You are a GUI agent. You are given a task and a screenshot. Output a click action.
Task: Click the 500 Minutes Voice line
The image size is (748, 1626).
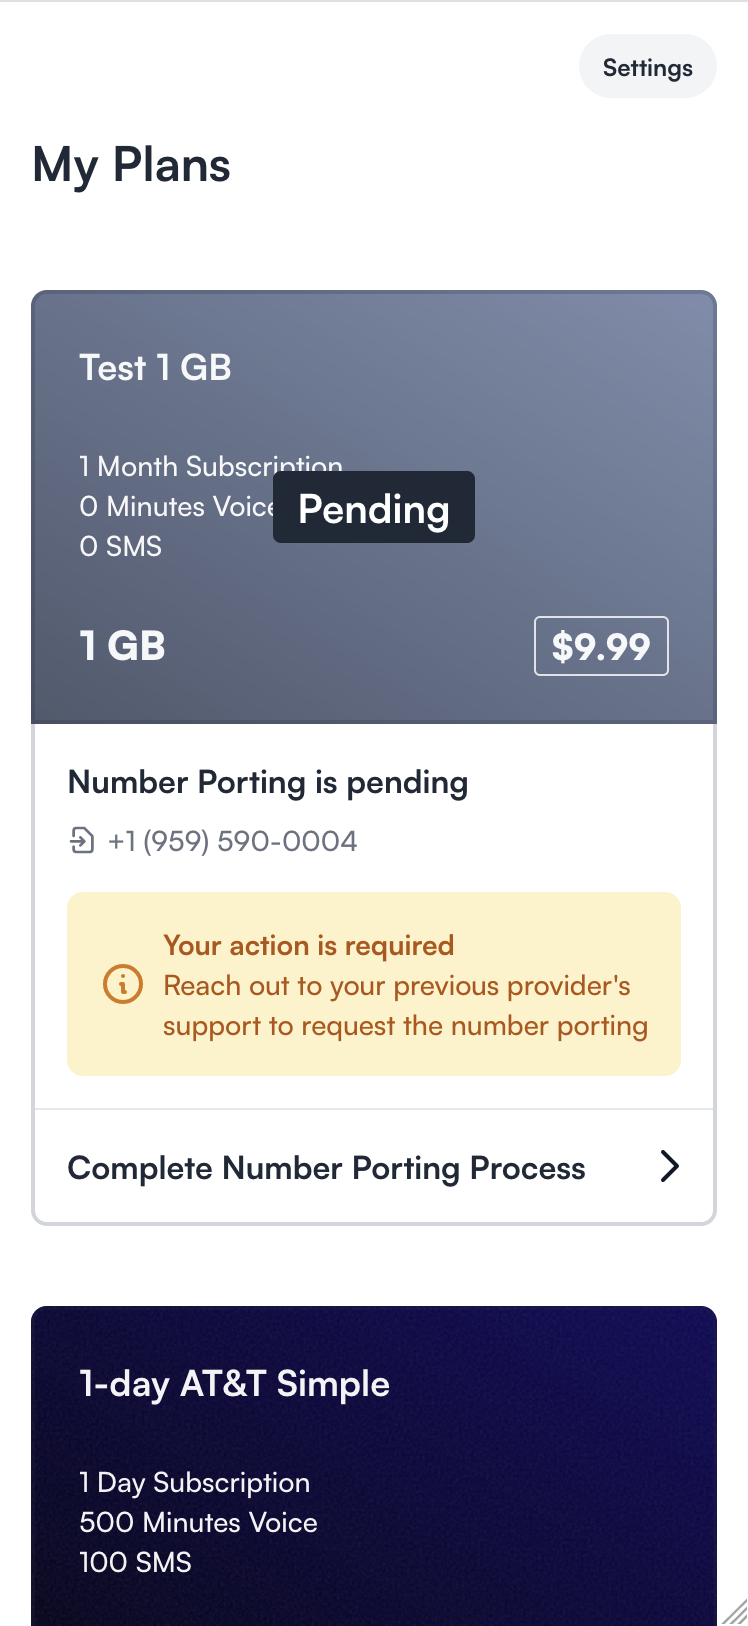coord(199,1522)
